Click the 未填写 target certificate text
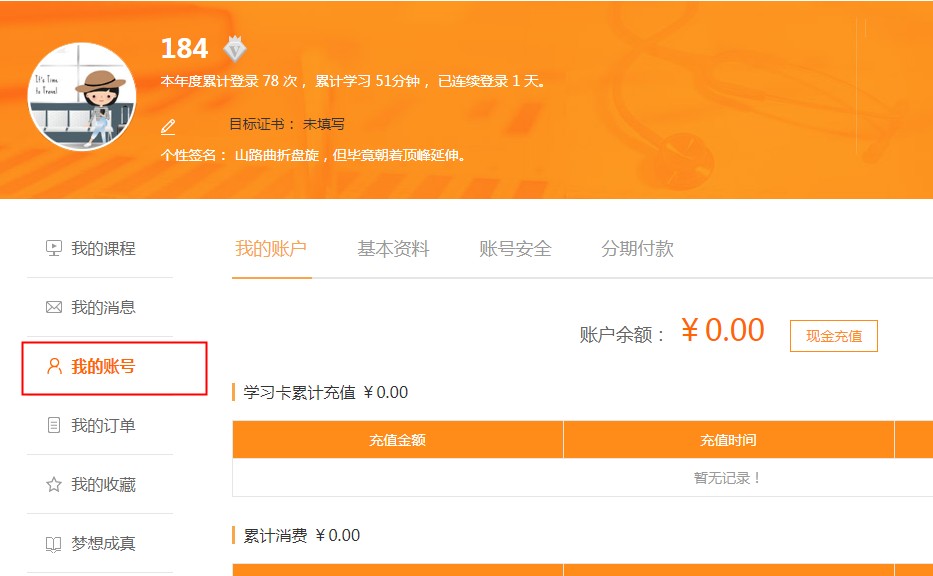Screen dimensions: 933x576 click(324, 124)
